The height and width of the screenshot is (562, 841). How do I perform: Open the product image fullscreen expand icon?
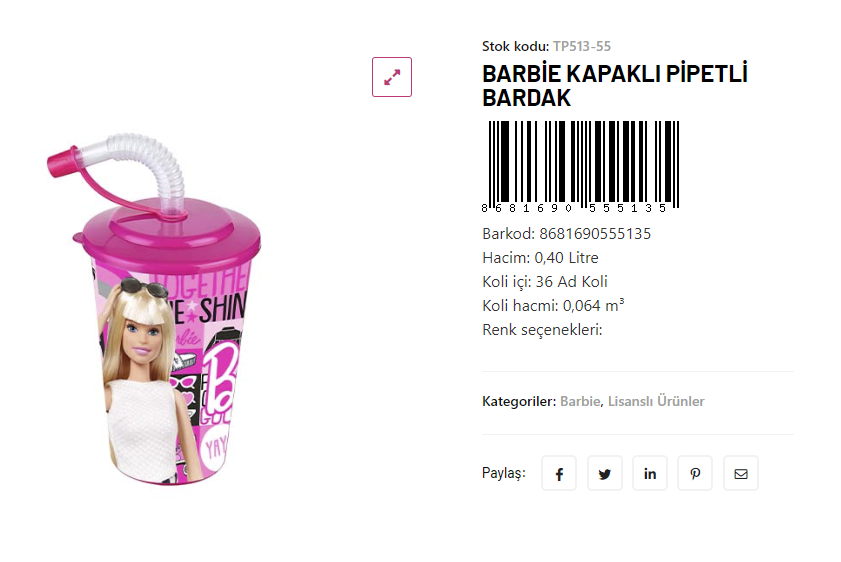click(392, 77)
